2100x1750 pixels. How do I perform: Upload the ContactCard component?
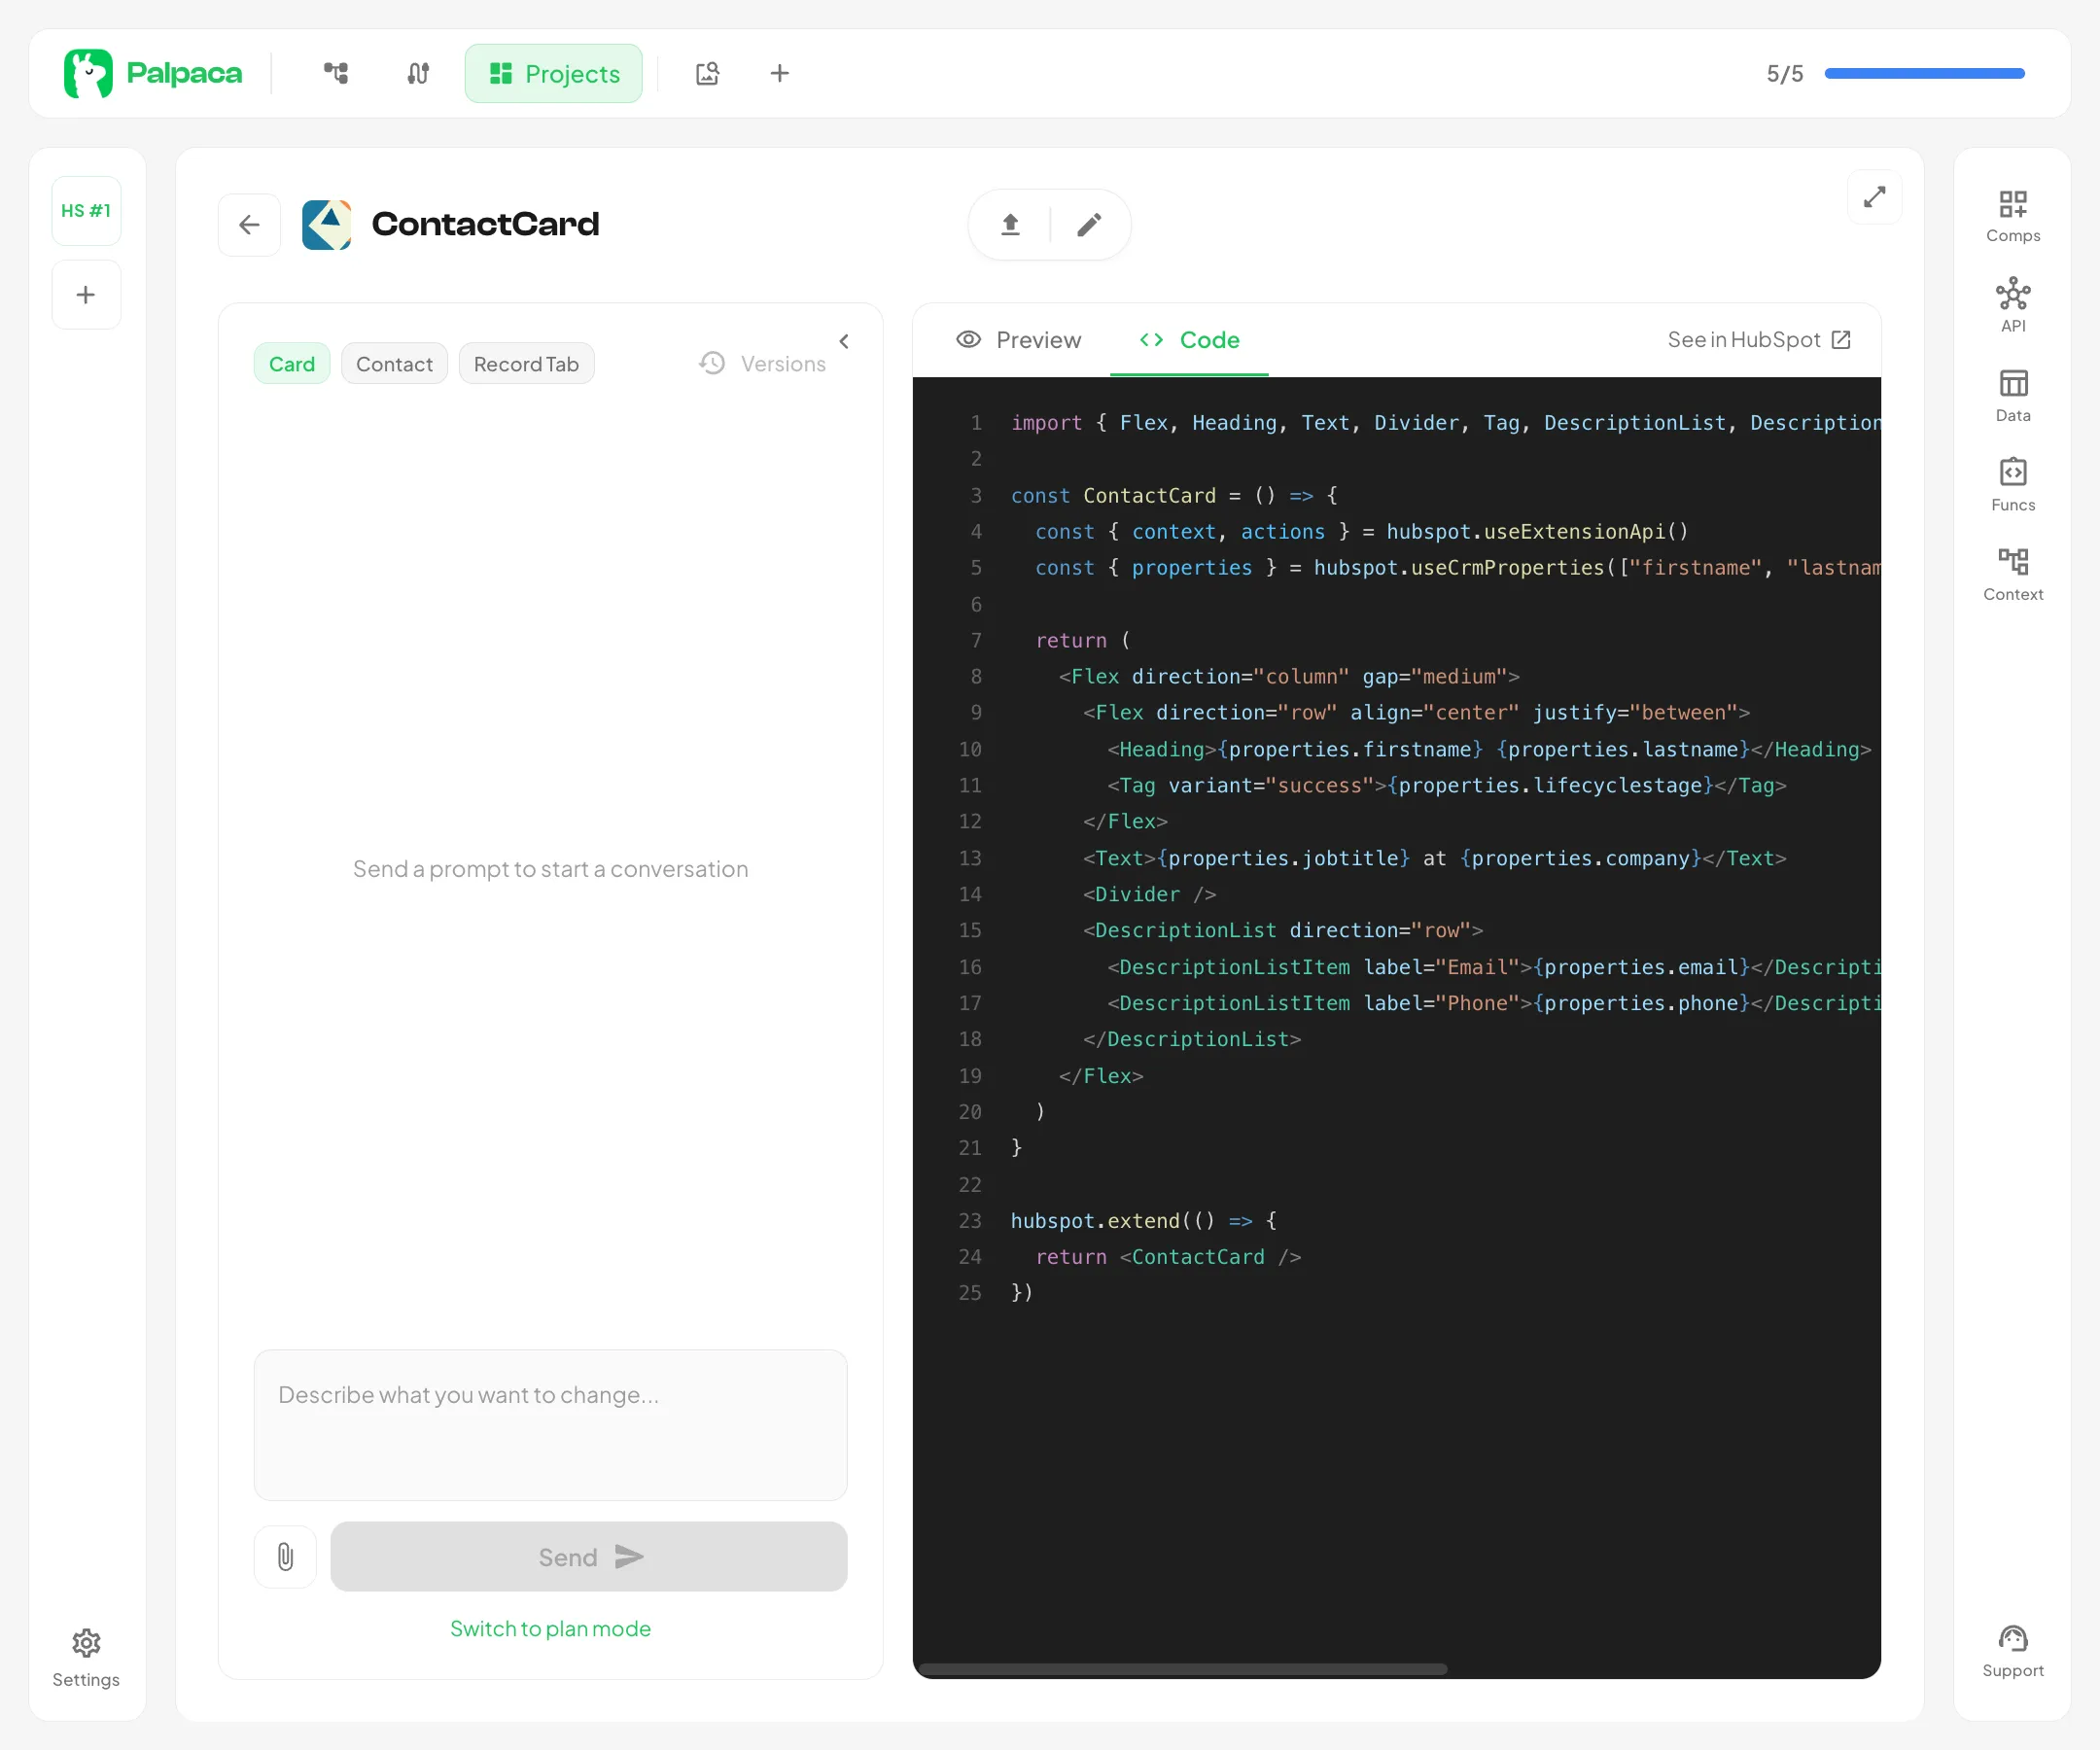(1009, 224)
